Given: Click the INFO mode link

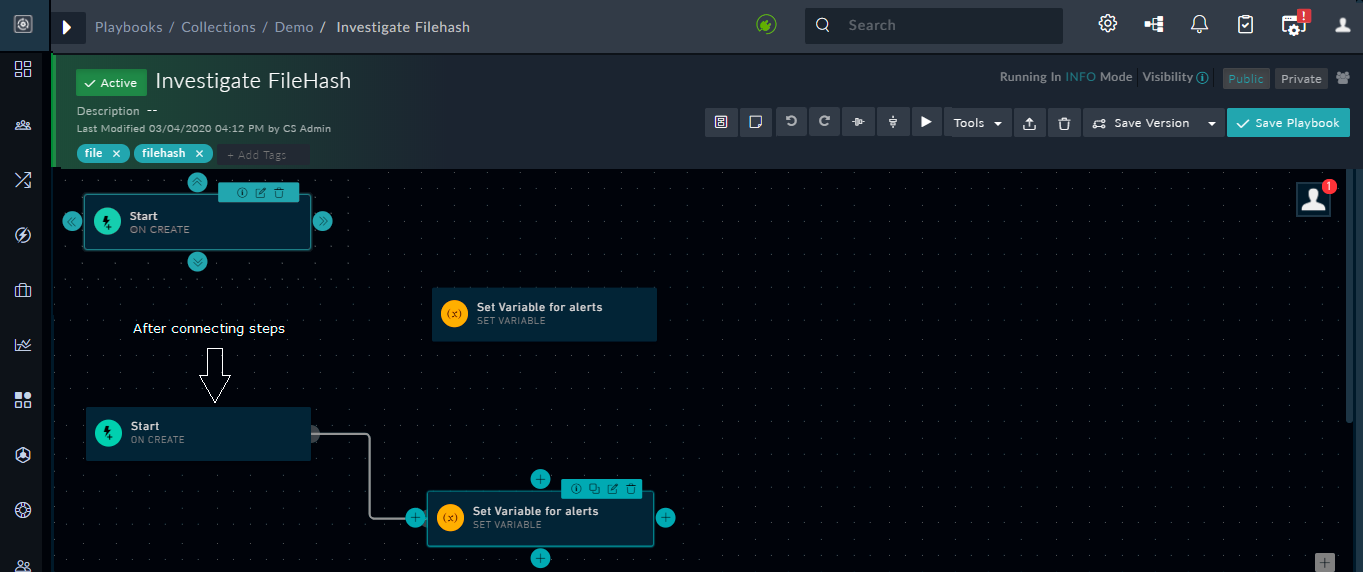Looking at the screenshot, I should pyautogui.click(x=1080, y=77).
